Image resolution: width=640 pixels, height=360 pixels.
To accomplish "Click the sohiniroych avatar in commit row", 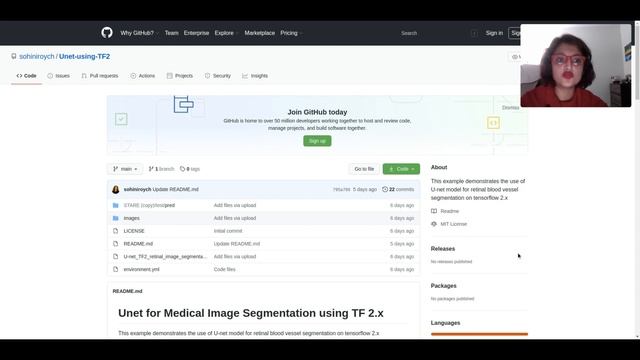I will [116, 189].
